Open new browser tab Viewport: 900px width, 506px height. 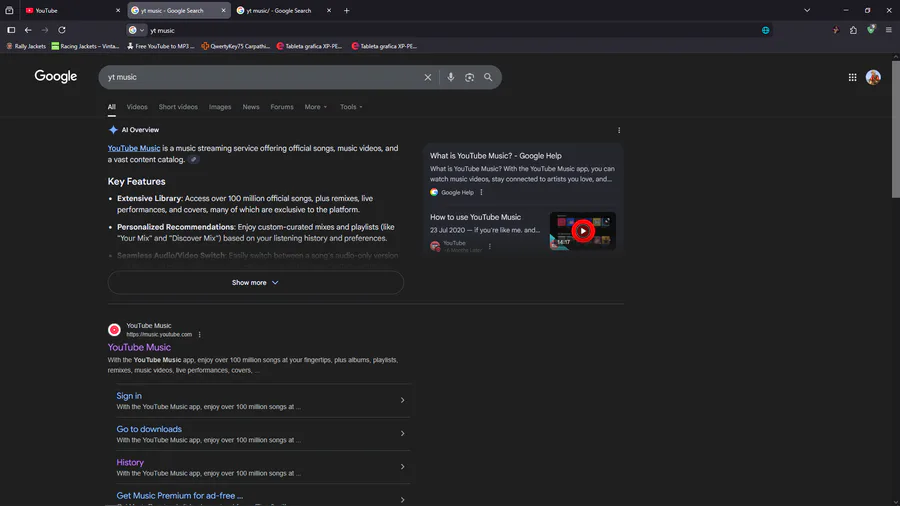tap(347, 10)
